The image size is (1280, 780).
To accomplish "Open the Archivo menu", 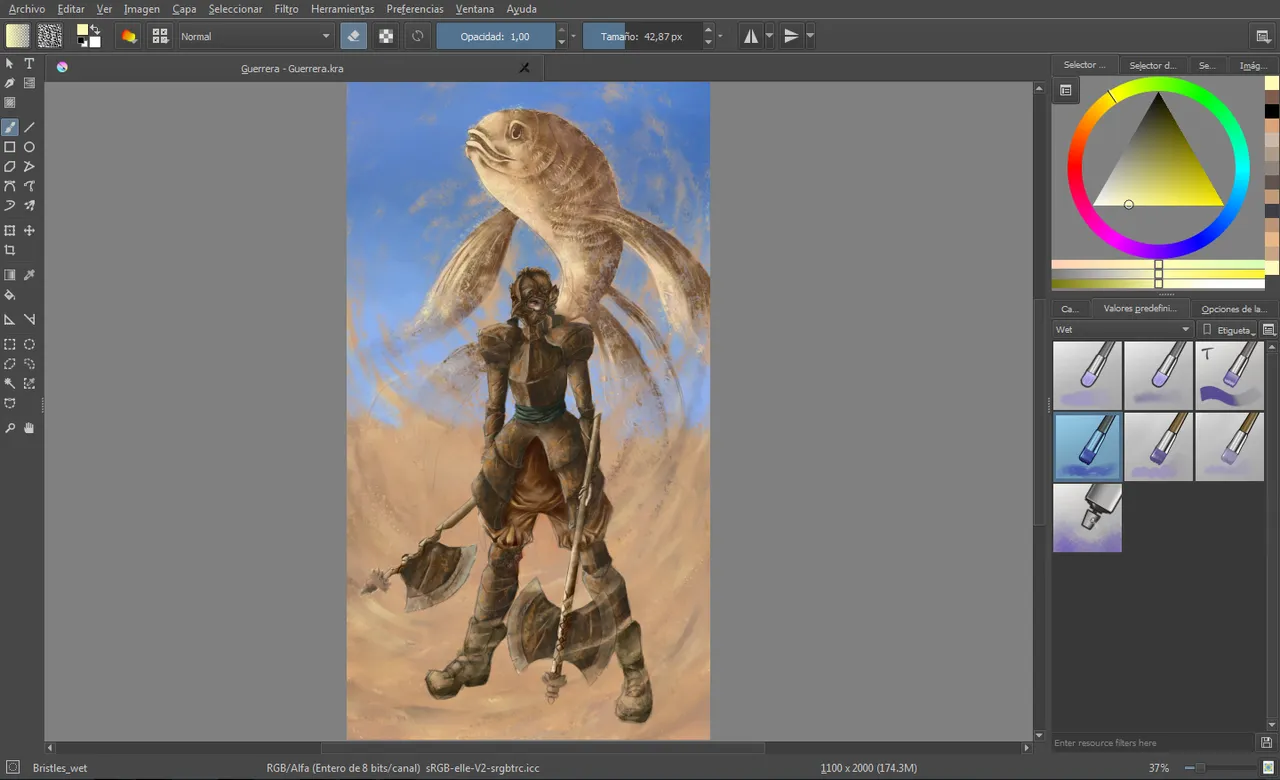I will (26, 9).
